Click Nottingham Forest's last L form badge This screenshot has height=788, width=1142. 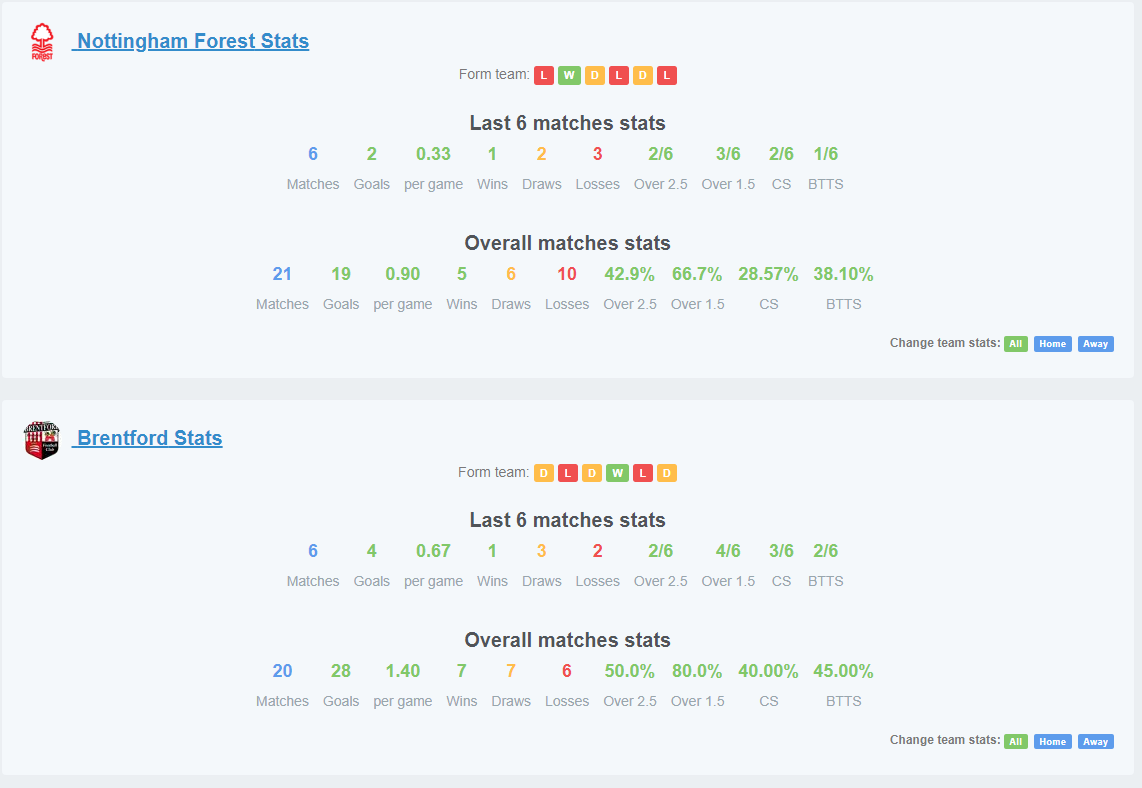(x=666, y=76)
